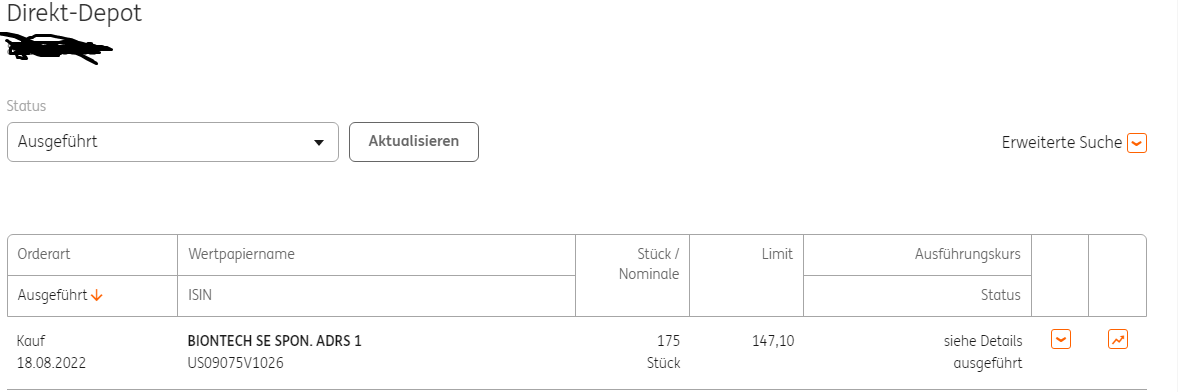
Task: Open the Erweiterte Suche text link
Action: click(x=1062, y=143)
